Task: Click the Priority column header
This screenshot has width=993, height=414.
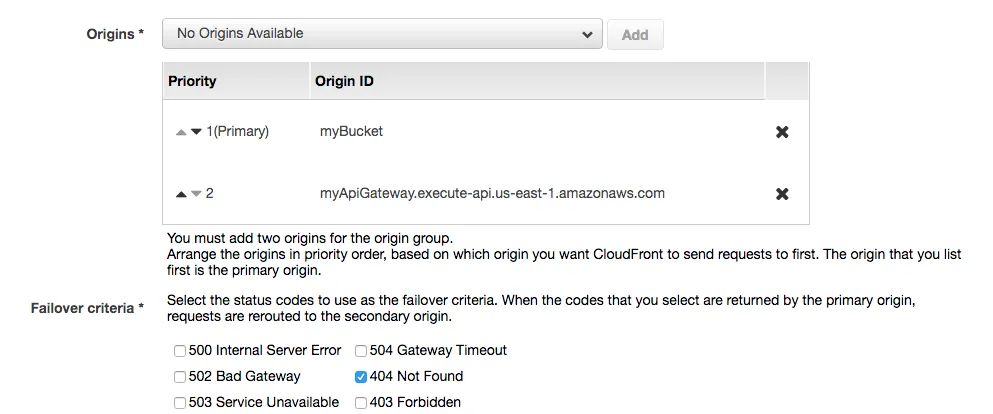Action: (x=192, y=81)
